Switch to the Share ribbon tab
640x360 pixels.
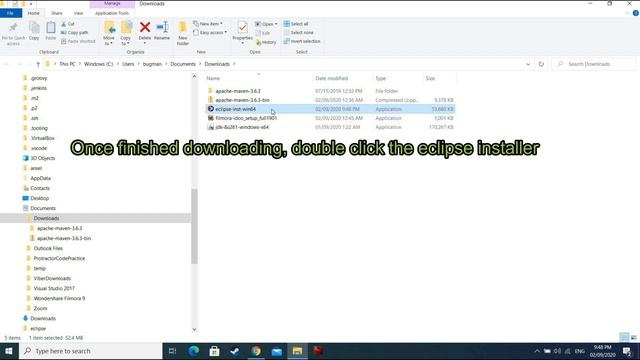coord(57,13)
